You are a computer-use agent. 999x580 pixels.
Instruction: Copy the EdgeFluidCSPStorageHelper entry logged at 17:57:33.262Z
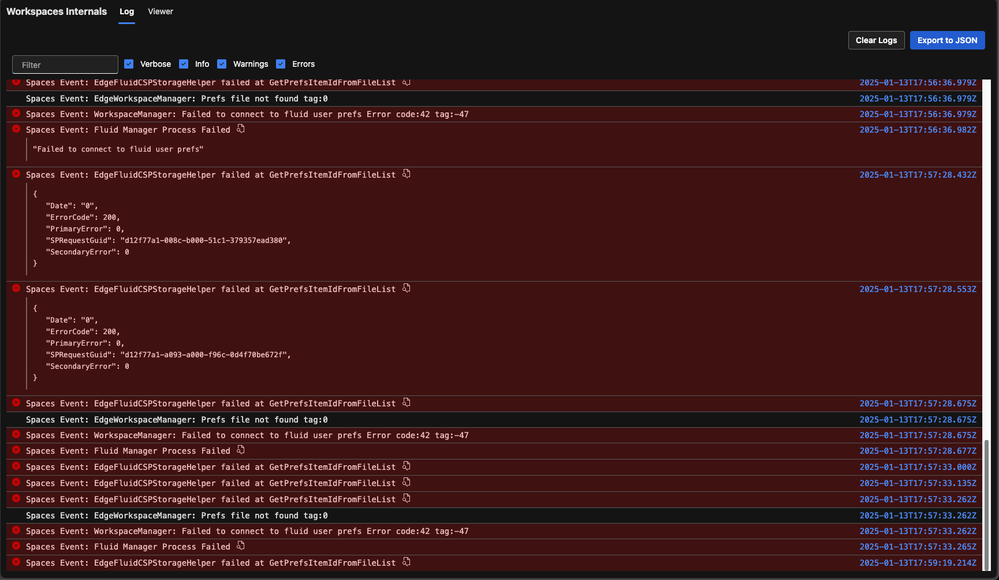coord(406,498)
